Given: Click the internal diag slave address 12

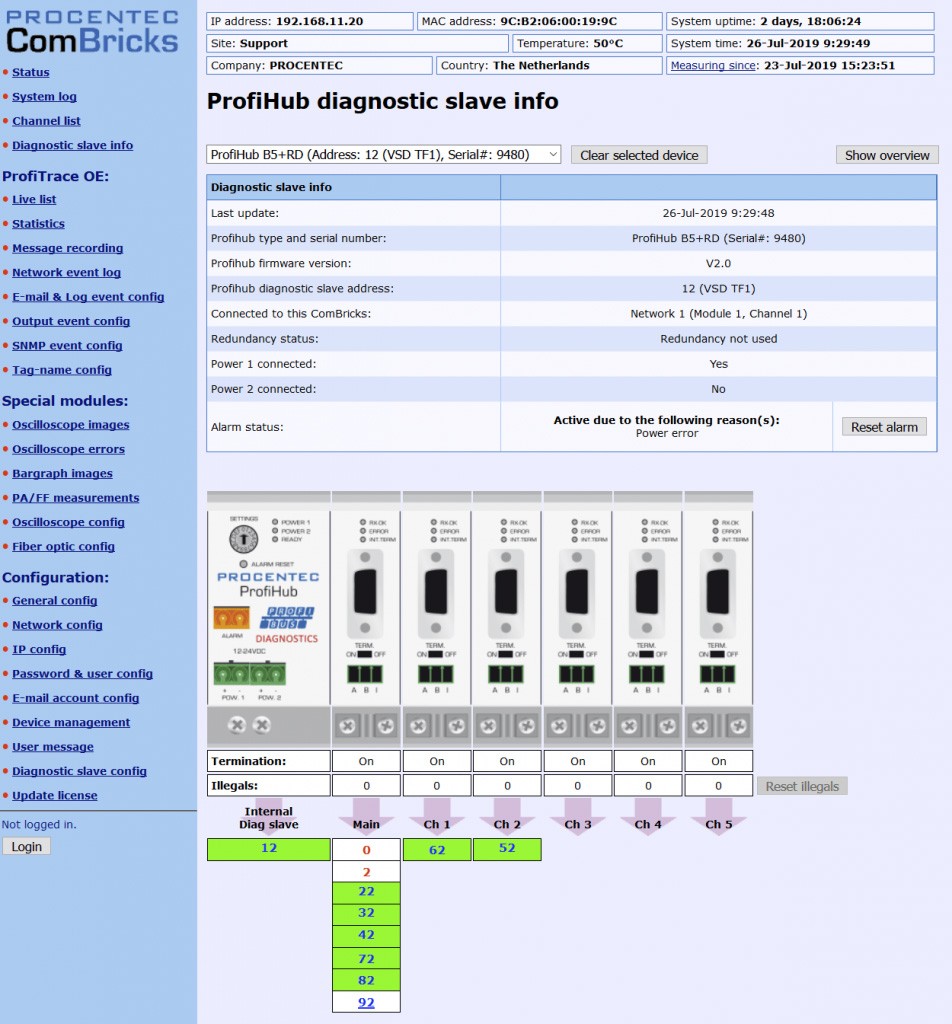Looking at the screenshot, I should [268, 849].
